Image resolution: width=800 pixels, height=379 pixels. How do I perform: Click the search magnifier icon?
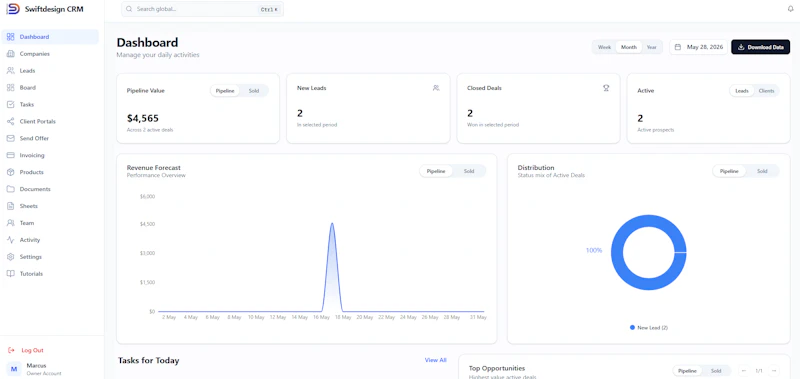[x=129, y=9]
